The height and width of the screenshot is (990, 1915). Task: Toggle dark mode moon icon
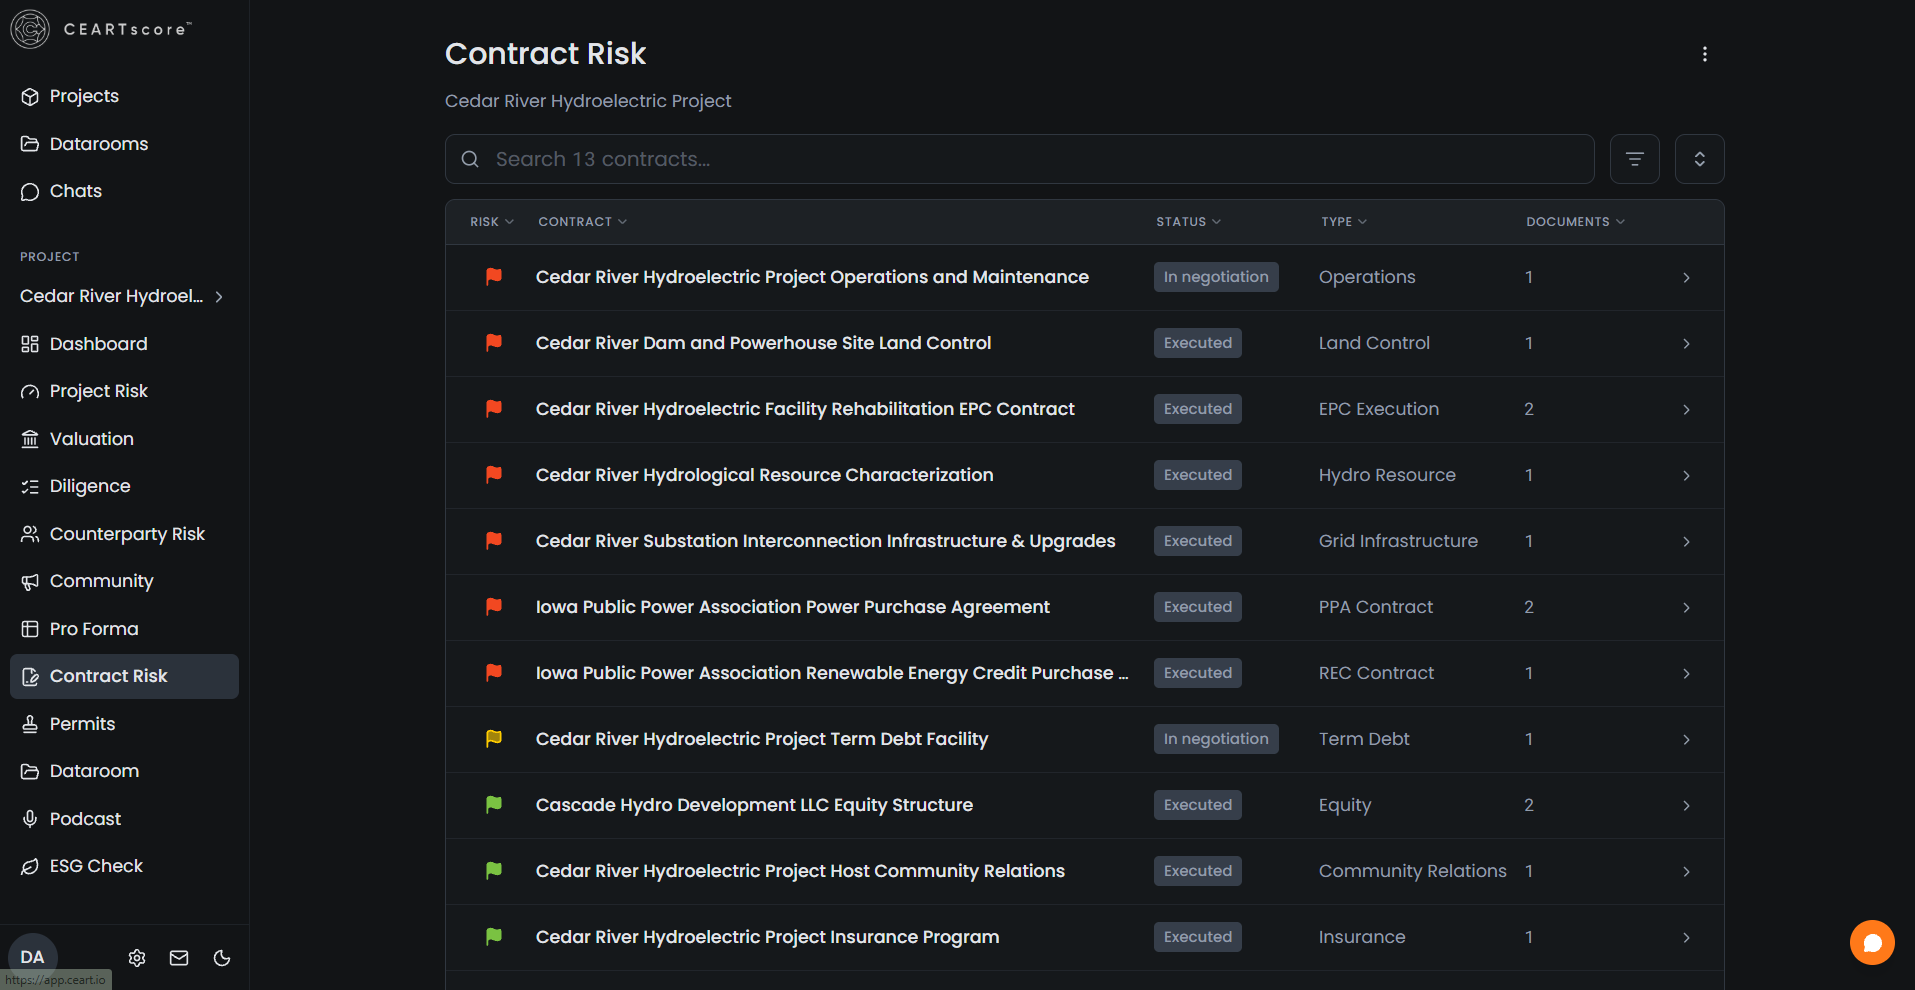222,958
